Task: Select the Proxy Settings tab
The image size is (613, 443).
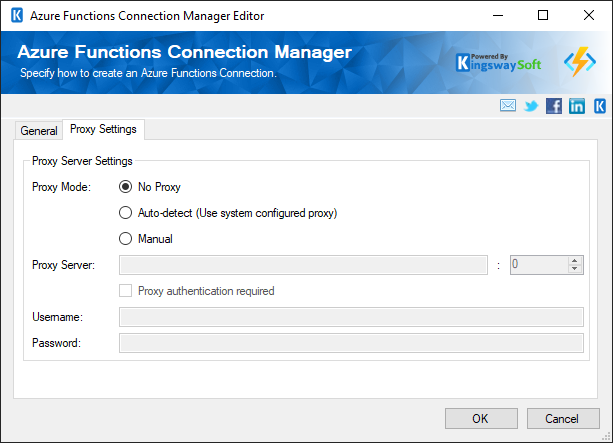Action: click(103, 129)
